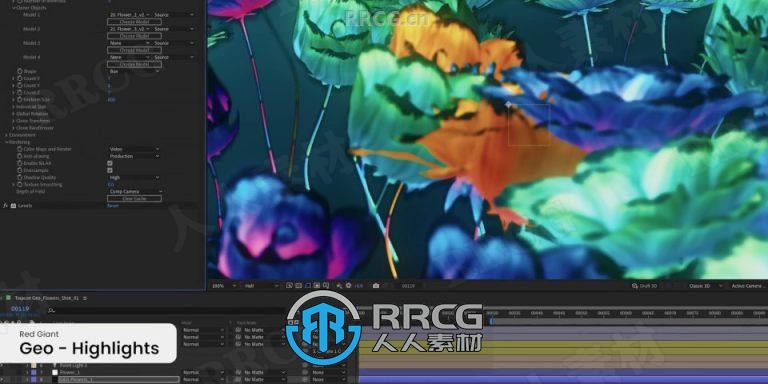Screen dimensions: 768x384
Task: Toggle the Oversample checkbox
Action: tap(110, 170)
